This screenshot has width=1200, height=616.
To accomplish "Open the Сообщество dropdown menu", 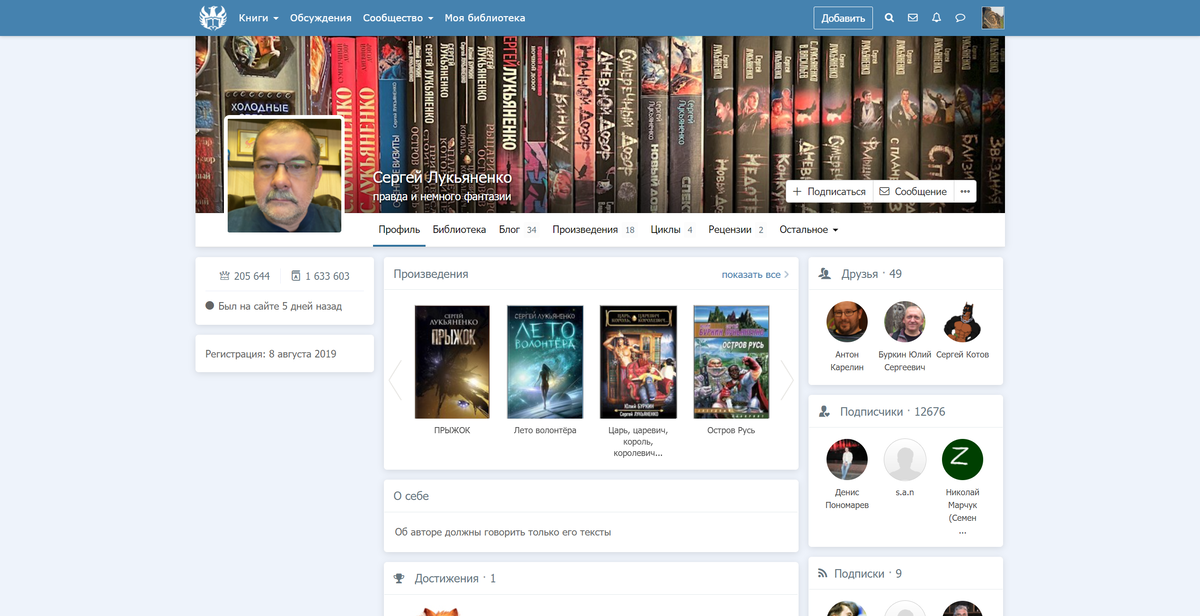I will [398, 18].
